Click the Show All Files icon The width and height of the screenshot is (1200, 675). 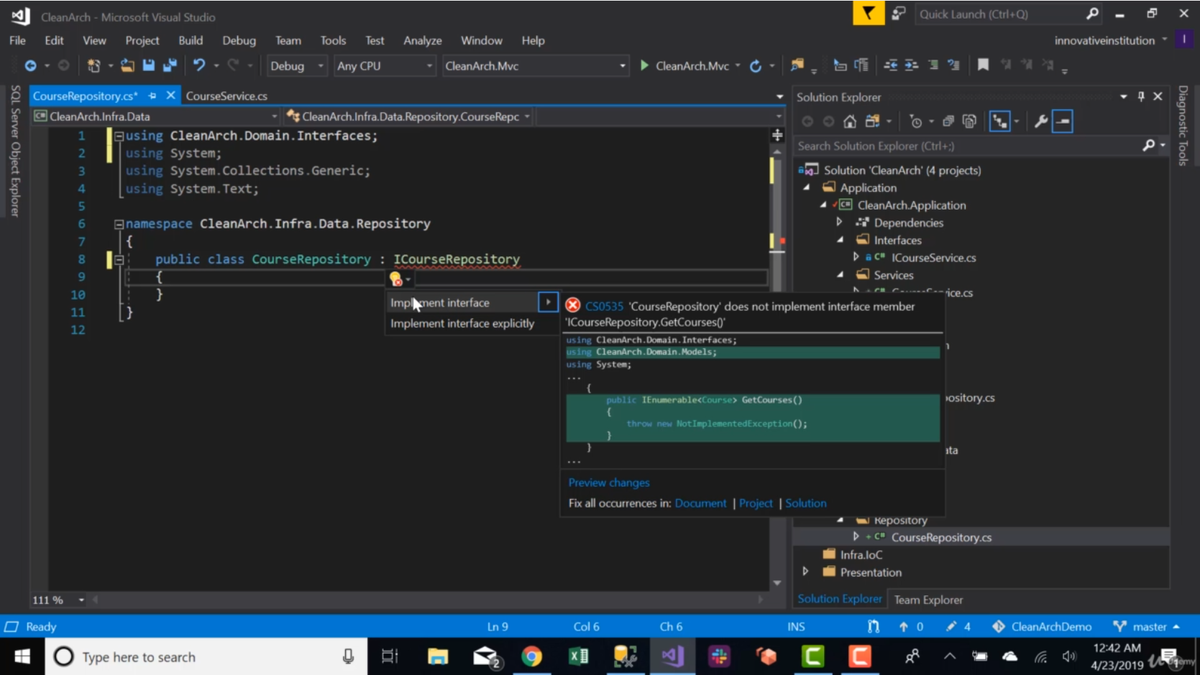(969, 122)
